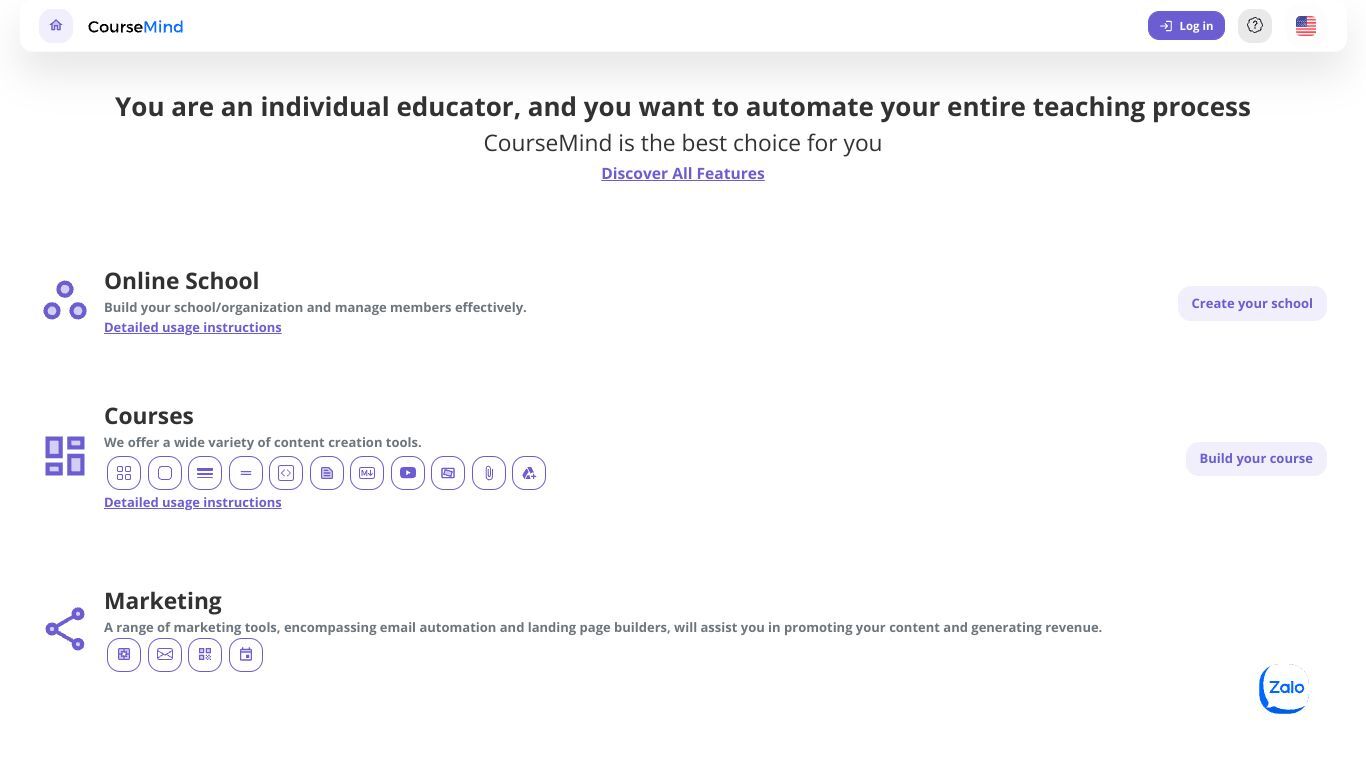The image size is (1366, 768).
Task: Open the calendar event marketing icon
Action: coord(246,655)
